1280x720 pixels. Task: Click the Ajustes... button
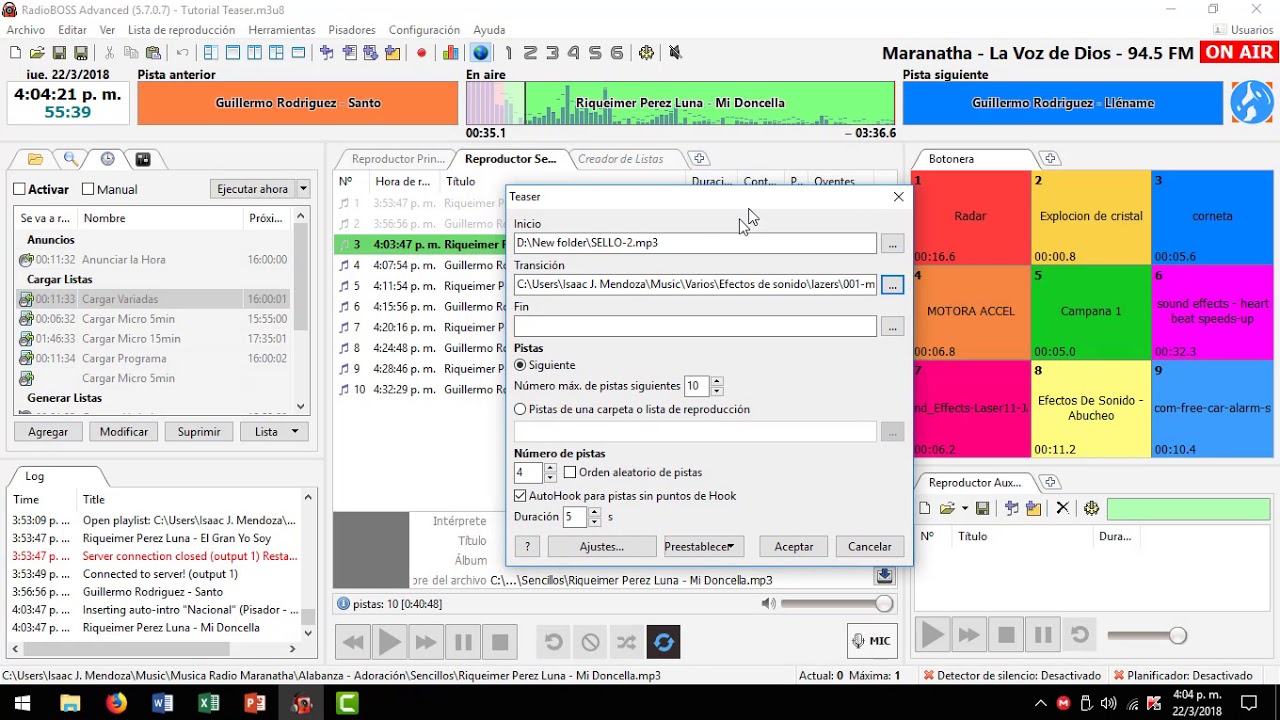click(x=602, y=546)
